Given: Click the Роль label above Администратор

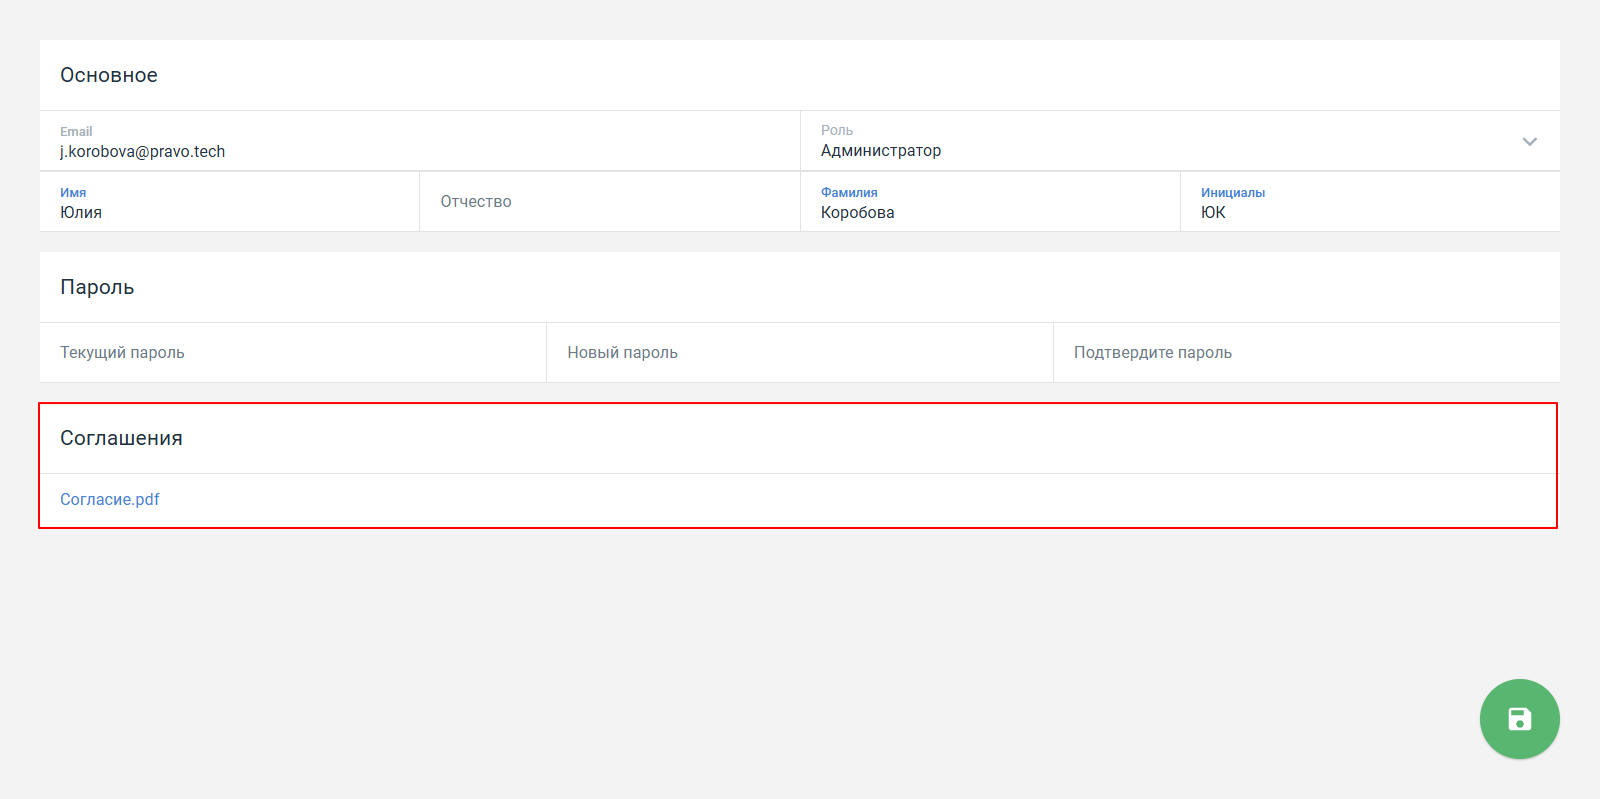Looking at the screenshot, I should click(x=837, y=131).
